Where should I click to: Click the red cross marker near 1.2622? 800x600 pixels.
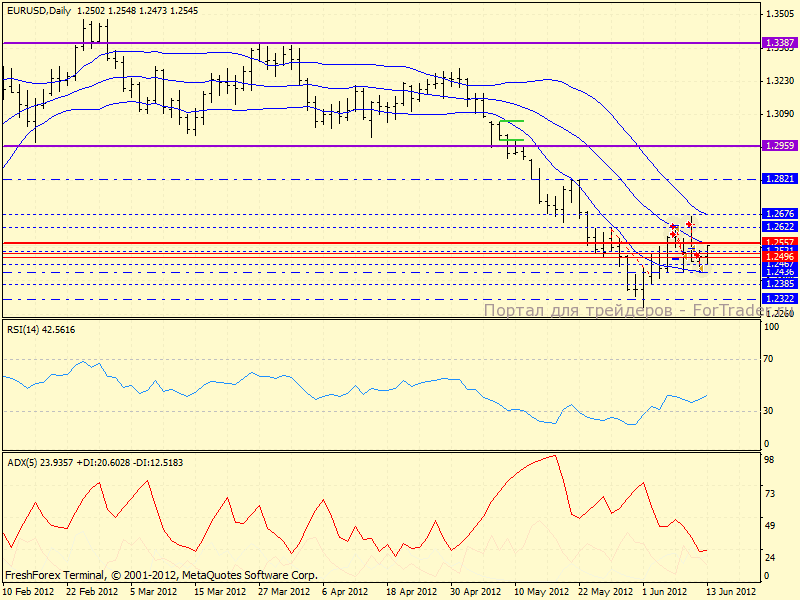point(690,224)
